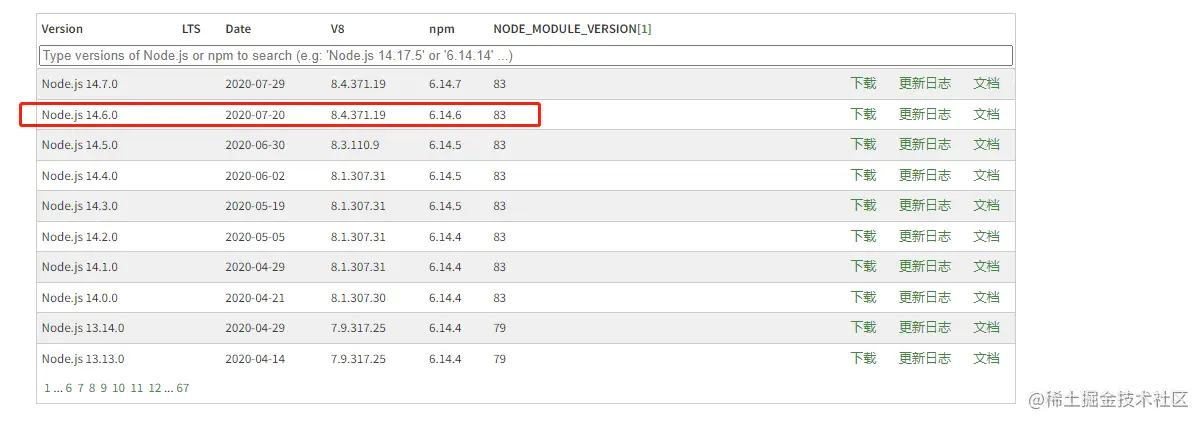Click the npm column header
Viewport: 1204px width, 425px height.
tap(442, 29)
